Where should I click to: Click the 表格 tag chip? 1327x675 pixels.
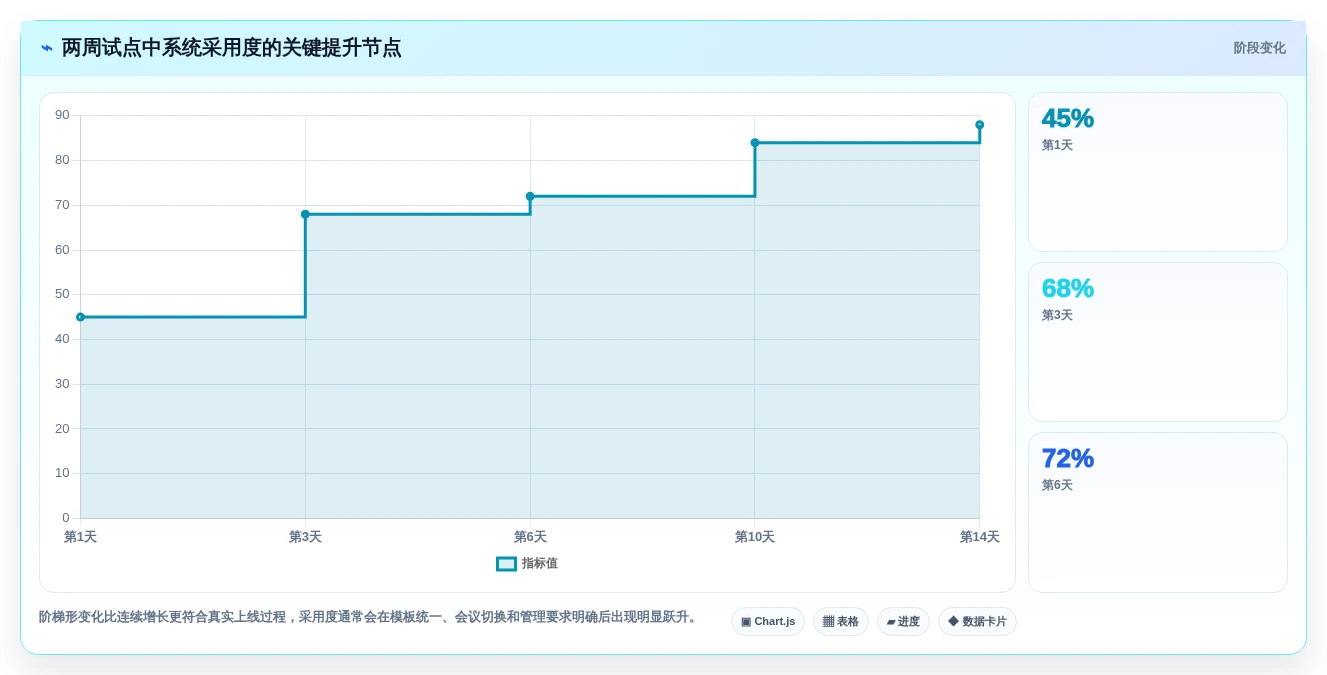pyautogui.click(x=841, y=622)
